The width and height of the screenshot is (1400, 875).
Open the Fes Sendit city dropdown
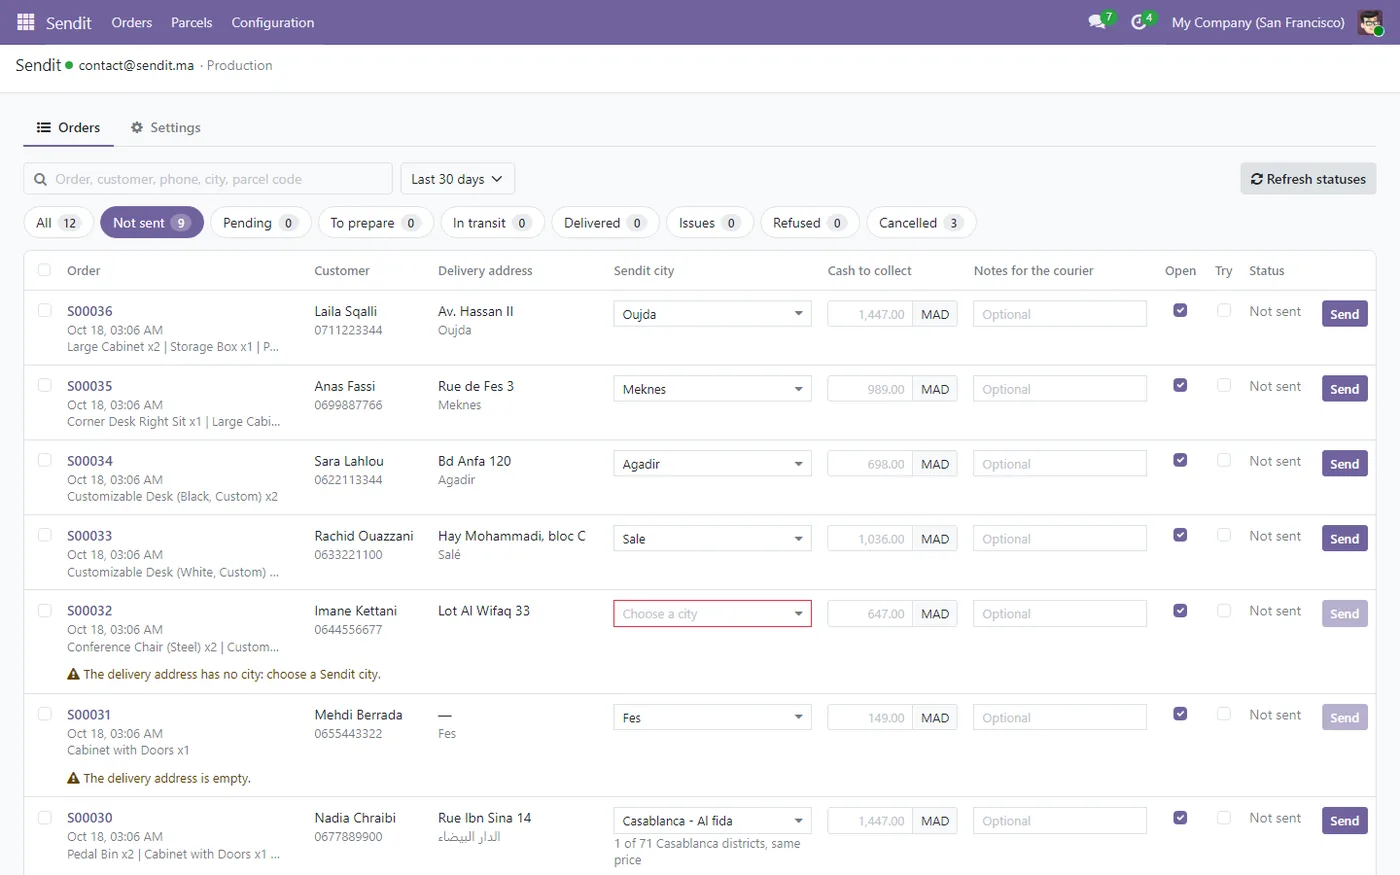[x=712, y=718]
